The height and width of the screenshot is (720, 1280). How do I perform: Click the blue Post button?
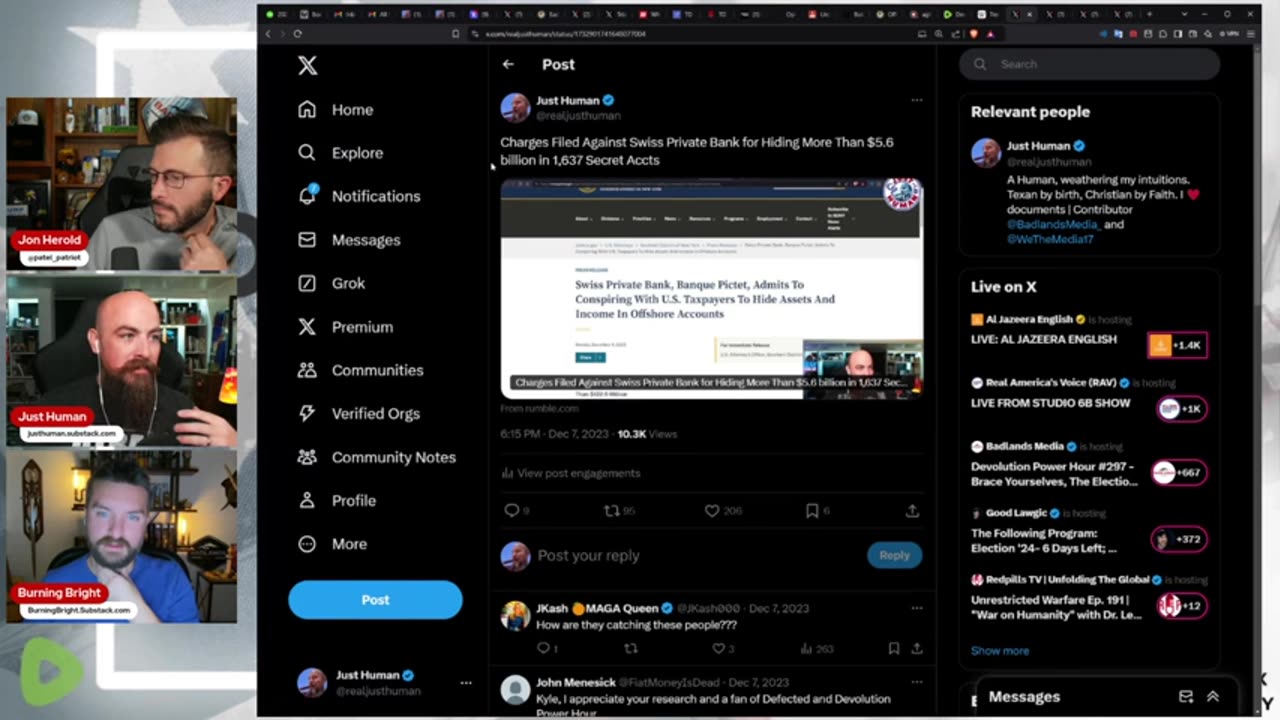pyautogui.click(x=375, y=600)
